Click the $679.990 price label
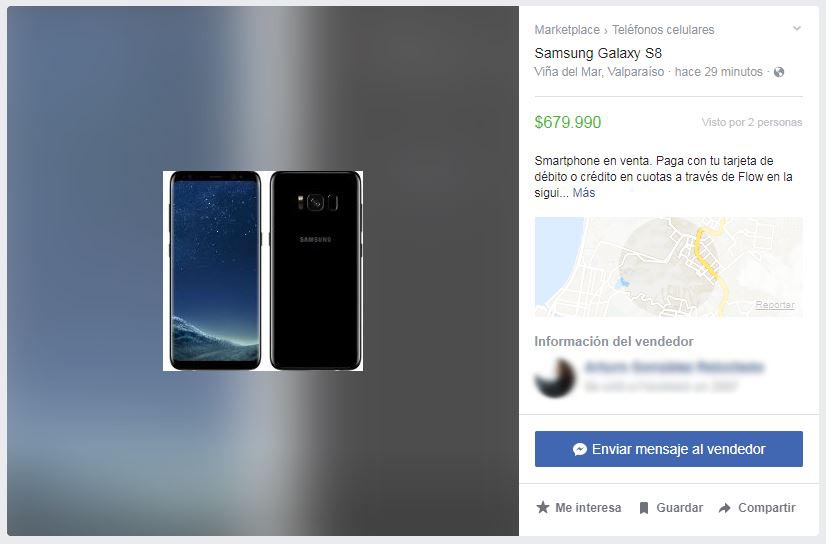This screenshot has width=826, height=544. pos(567,122)
